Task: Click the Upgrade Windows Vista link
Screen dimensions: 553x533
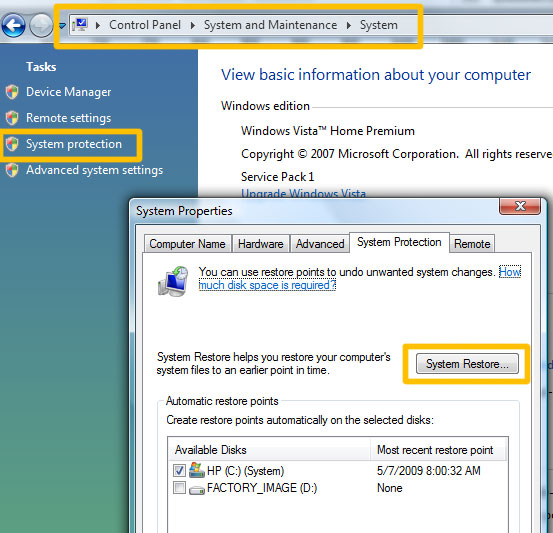Action: coord(303,193)
